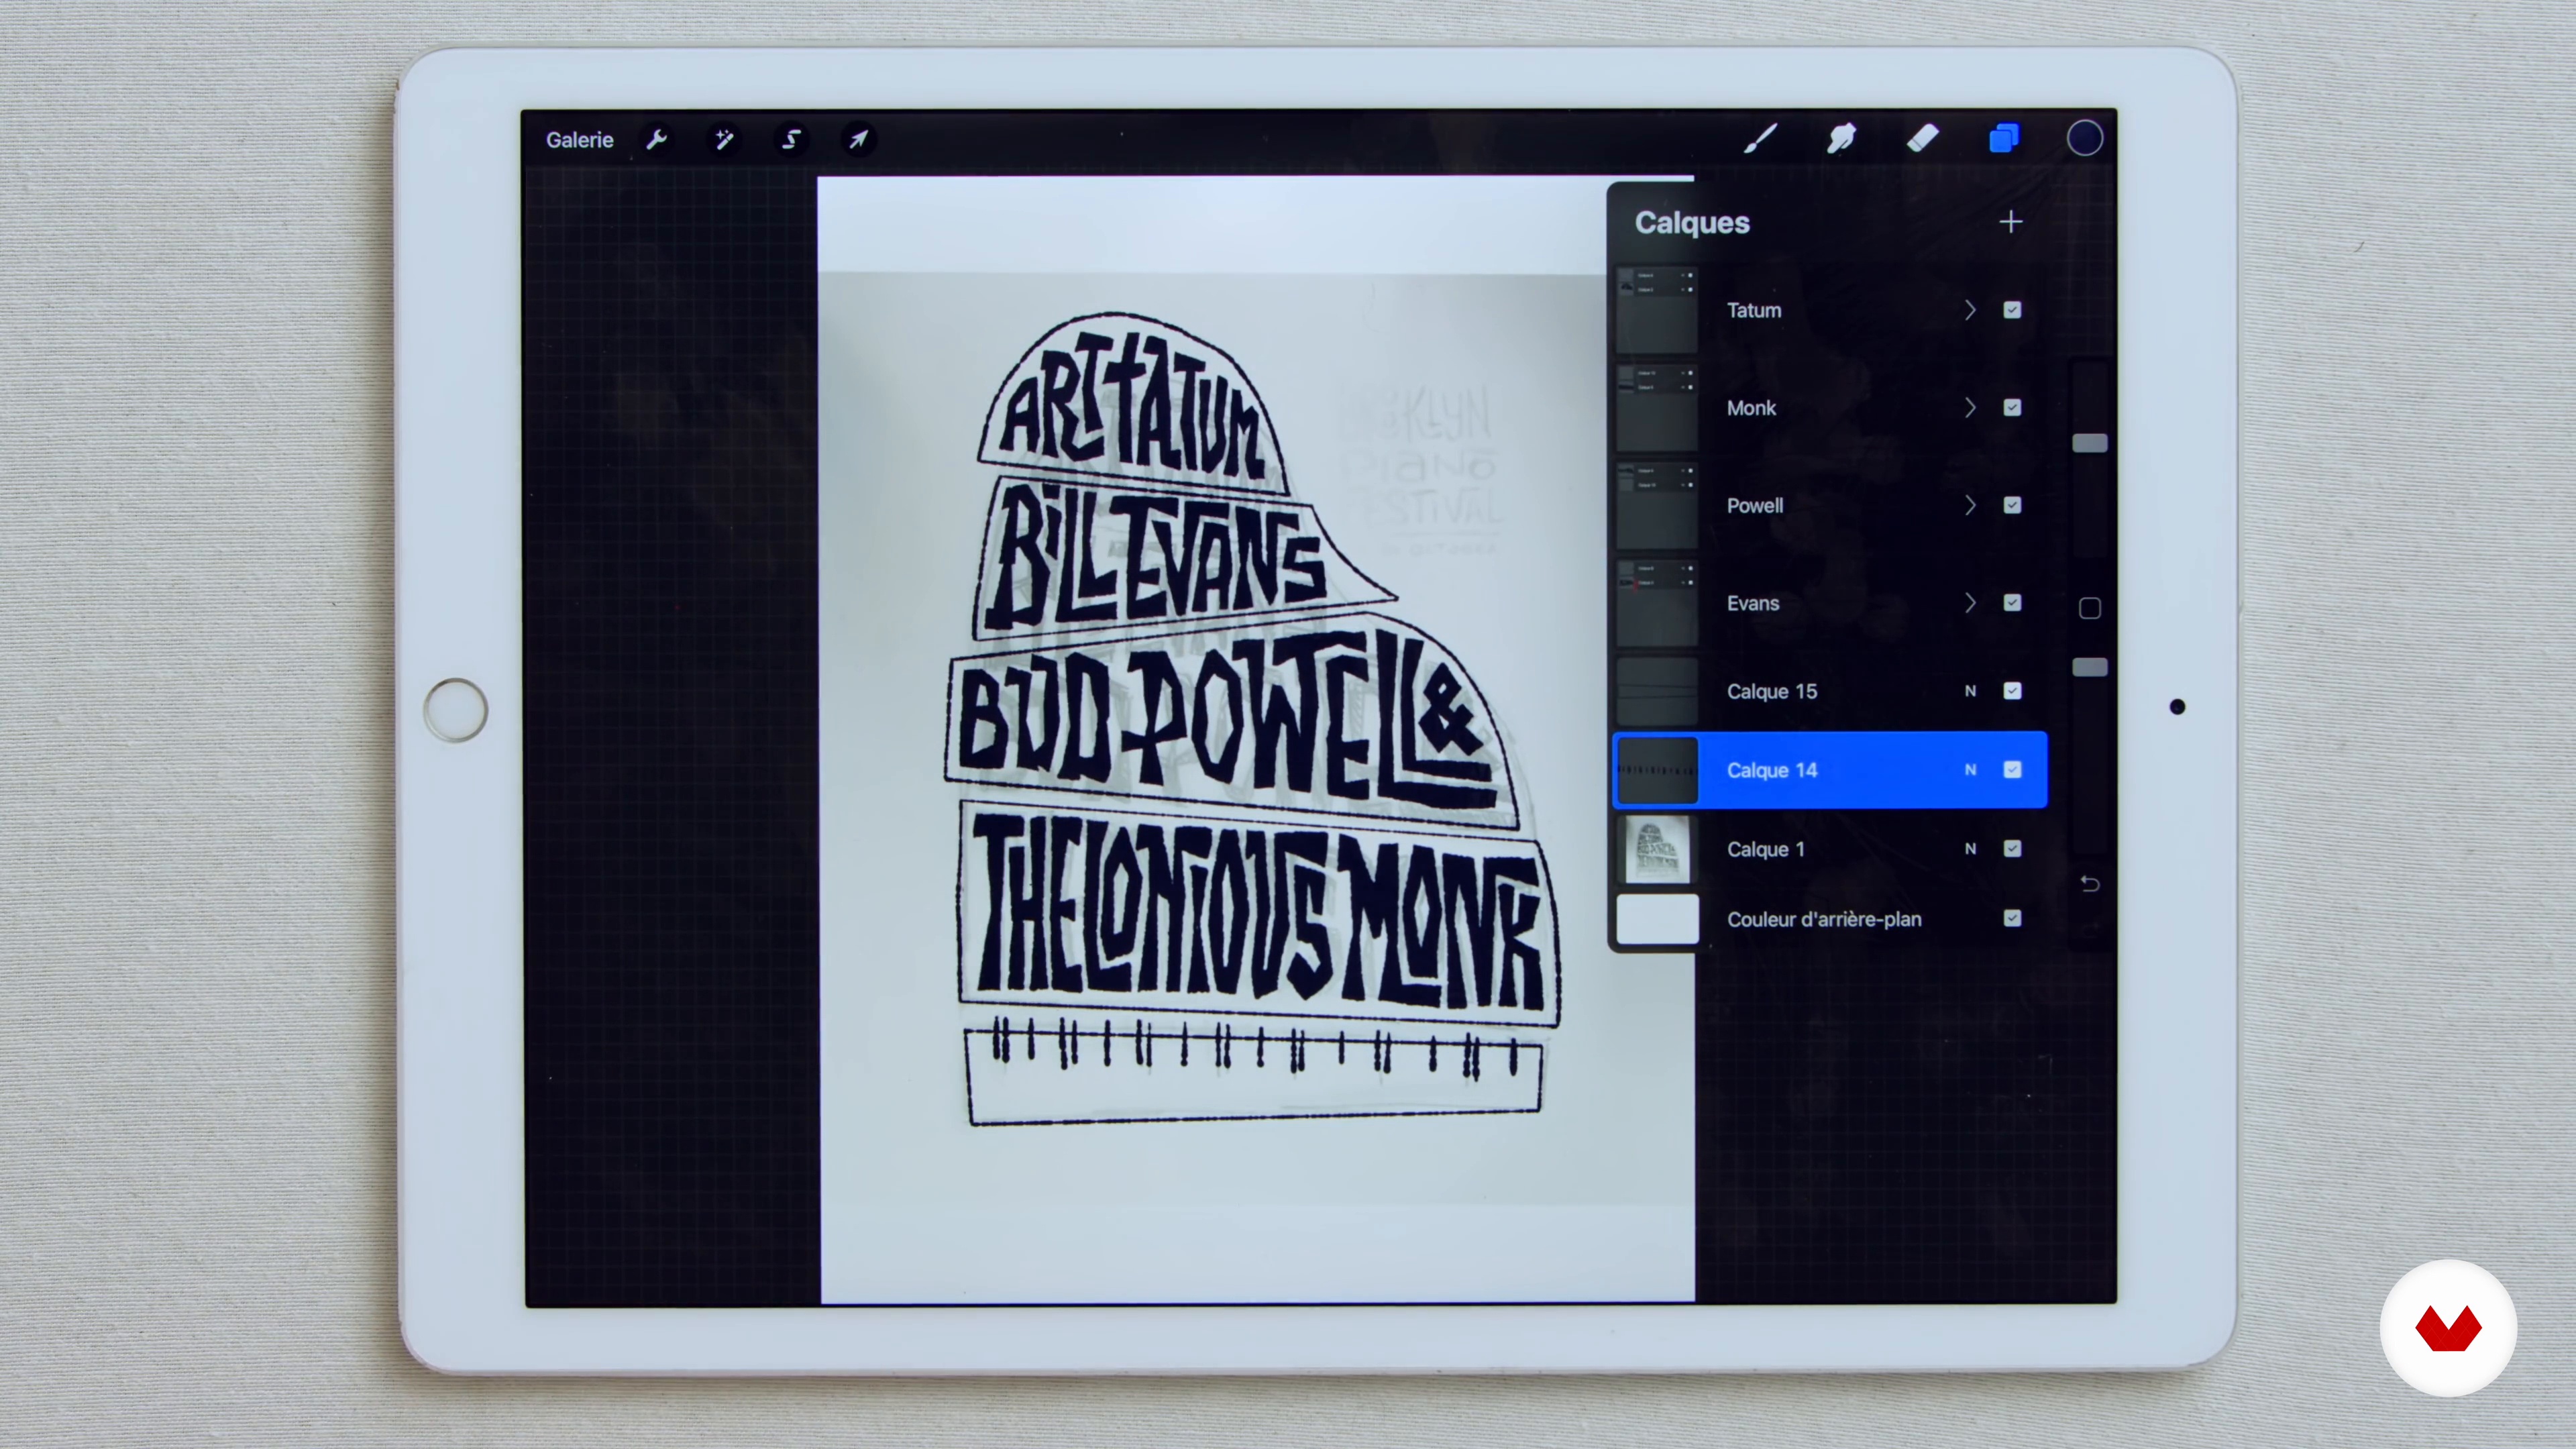Open blend mode N of Calque 15
Screen dimensions: 2576x1449
click(x=1970, y=691)
